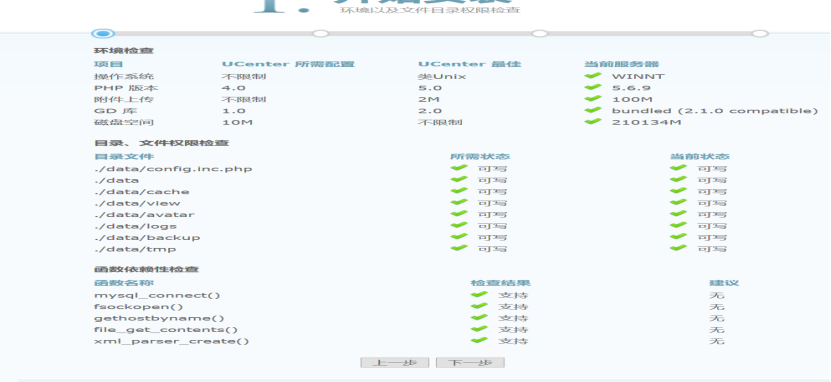The image size is (831, 382).
Task: Click 所需状态 checkmark for ./data/tmp
Action: (x=459, y=248)
